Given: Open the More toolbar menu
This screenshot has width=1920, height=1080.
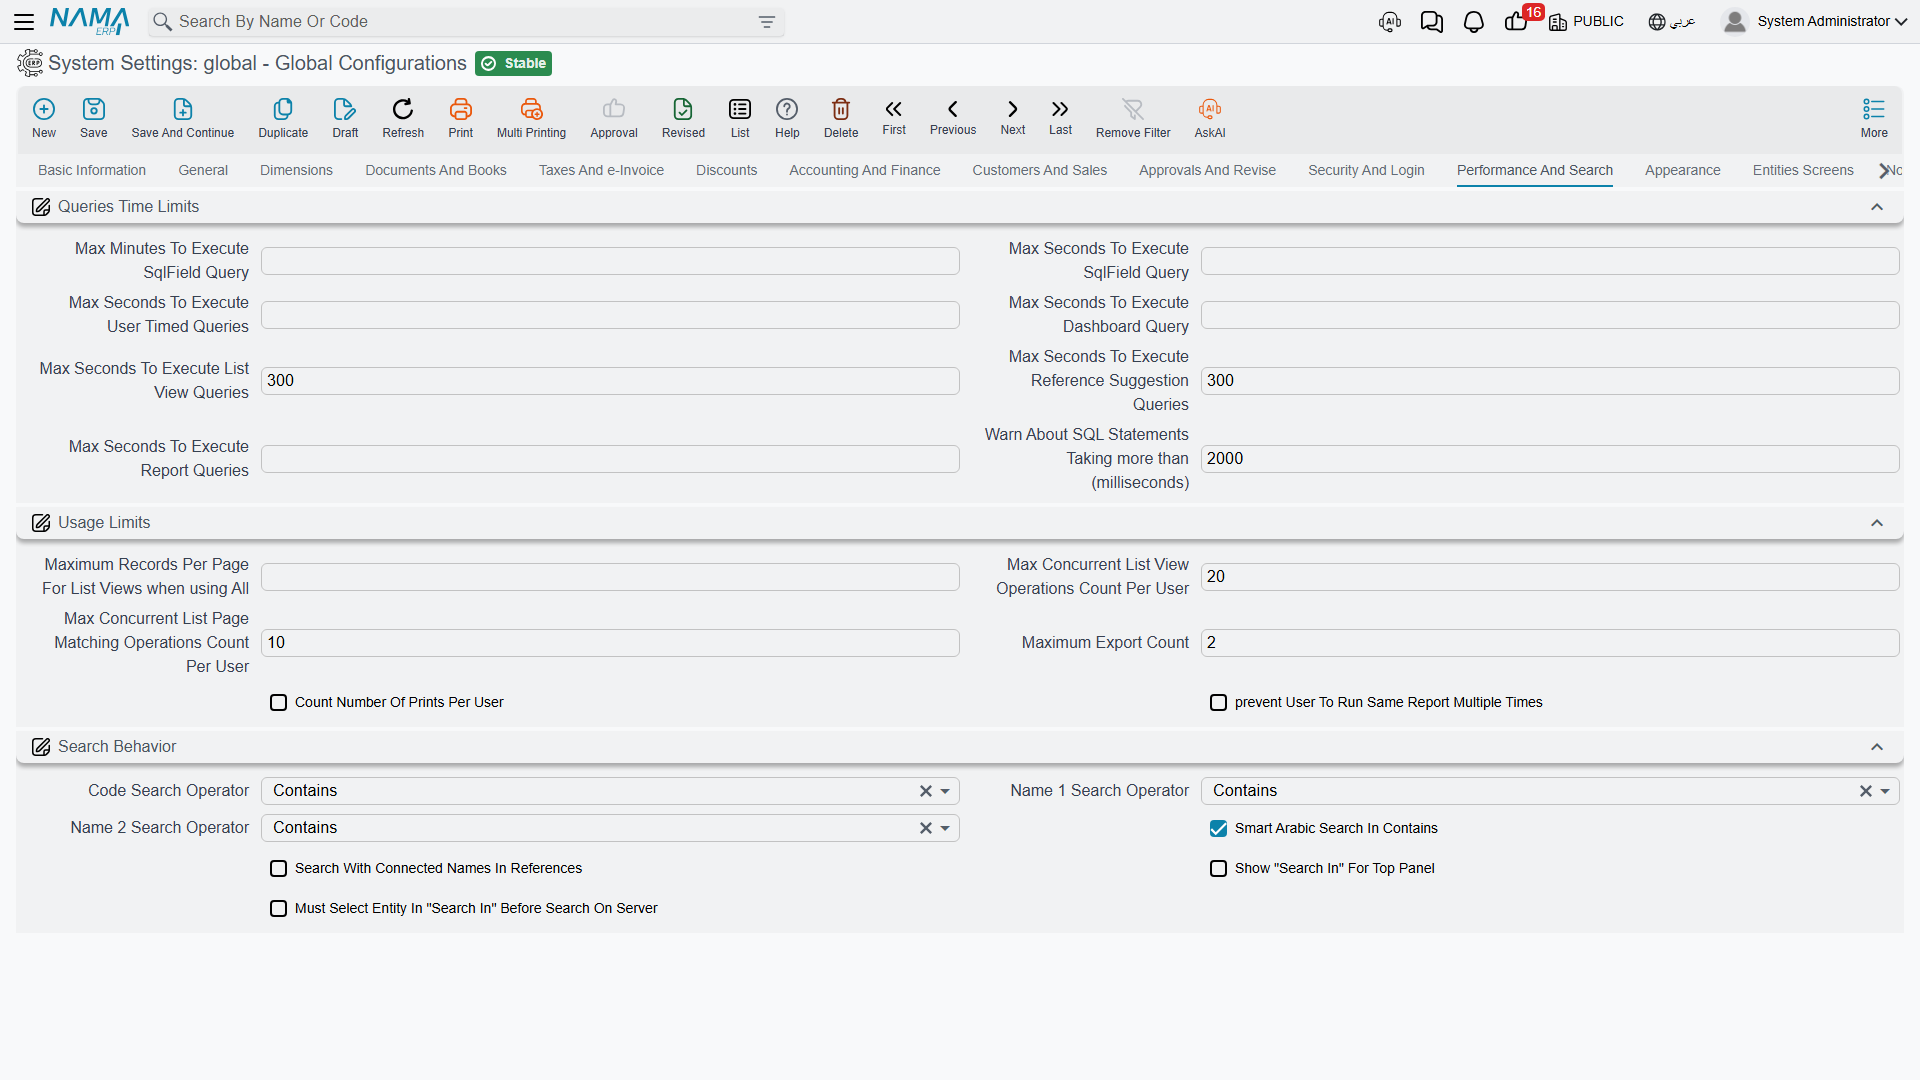Looking at the screenshot, I should 1874,118.
